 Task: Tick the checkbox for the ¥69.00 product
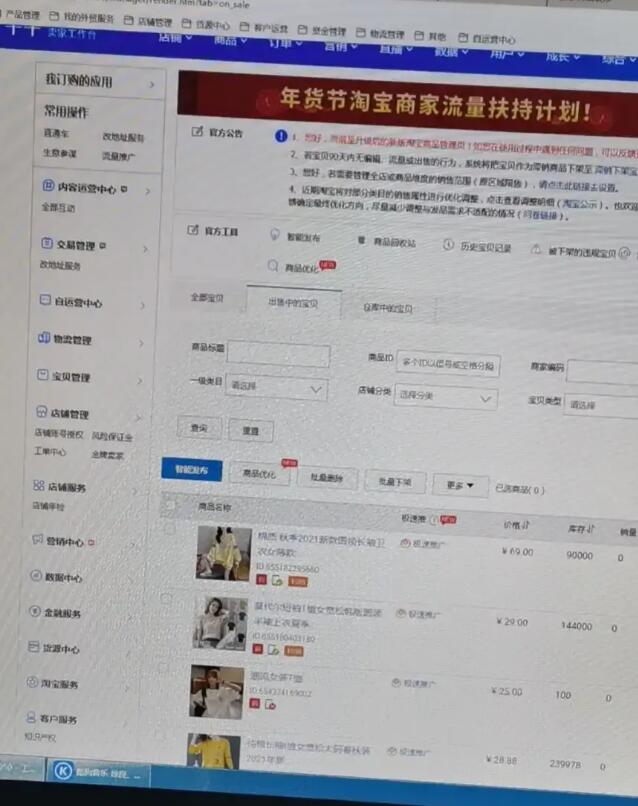[168, 528]
